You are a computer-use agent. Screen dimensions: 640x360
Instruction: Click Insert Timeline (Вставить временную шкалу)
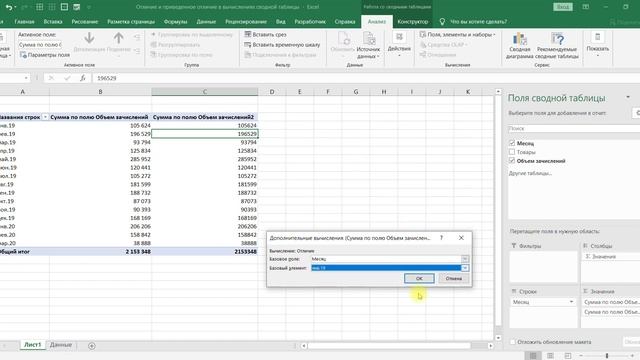point(282,44)
